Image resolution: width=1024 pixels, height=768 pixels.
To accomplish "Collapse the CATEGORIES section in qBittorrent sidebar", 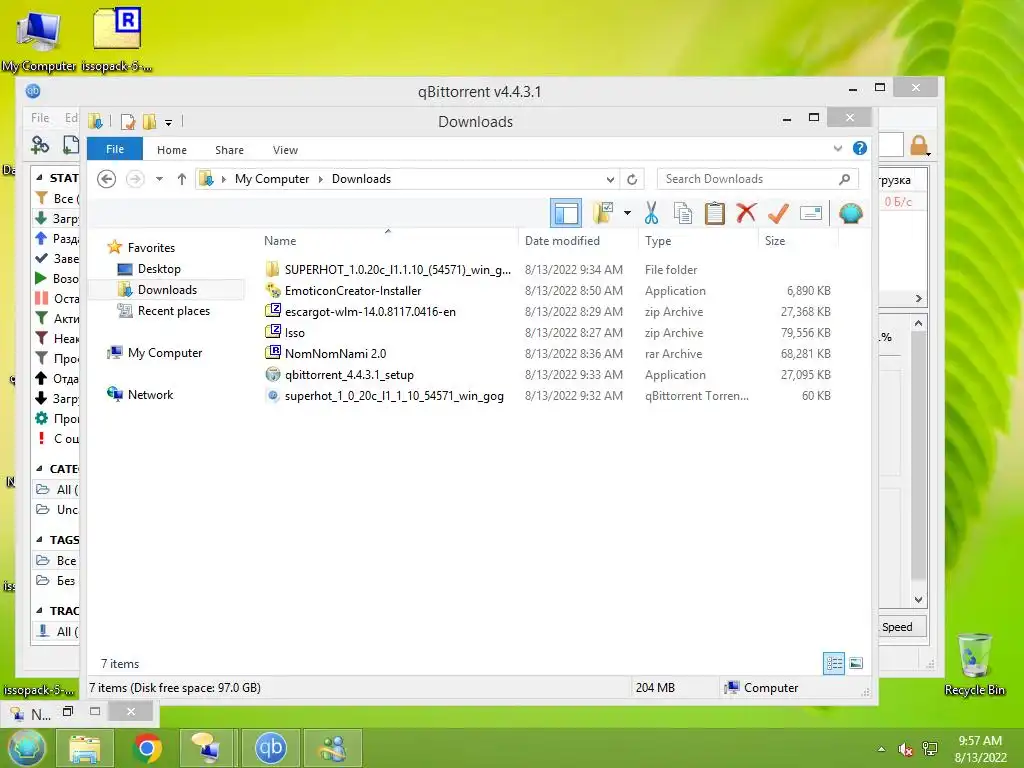I will pos(39,468).
